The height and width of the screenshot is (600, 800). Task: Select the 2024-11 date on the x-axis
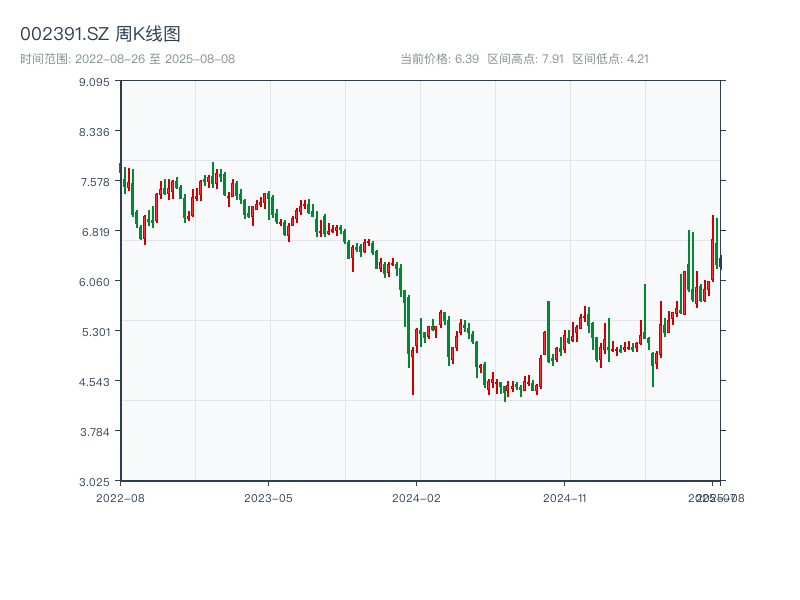point(565,497)
